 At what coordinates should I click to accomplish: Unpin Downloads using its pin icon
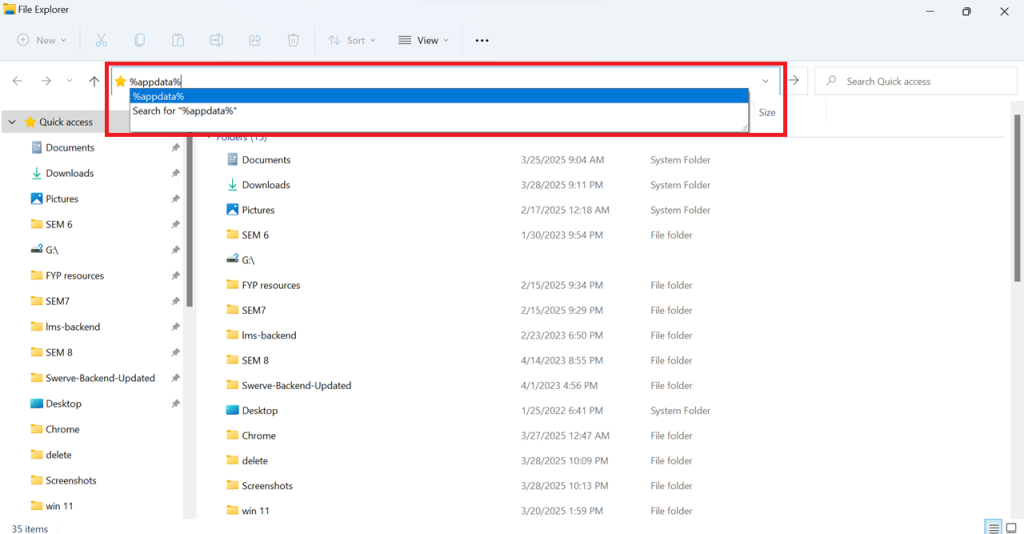175,173
